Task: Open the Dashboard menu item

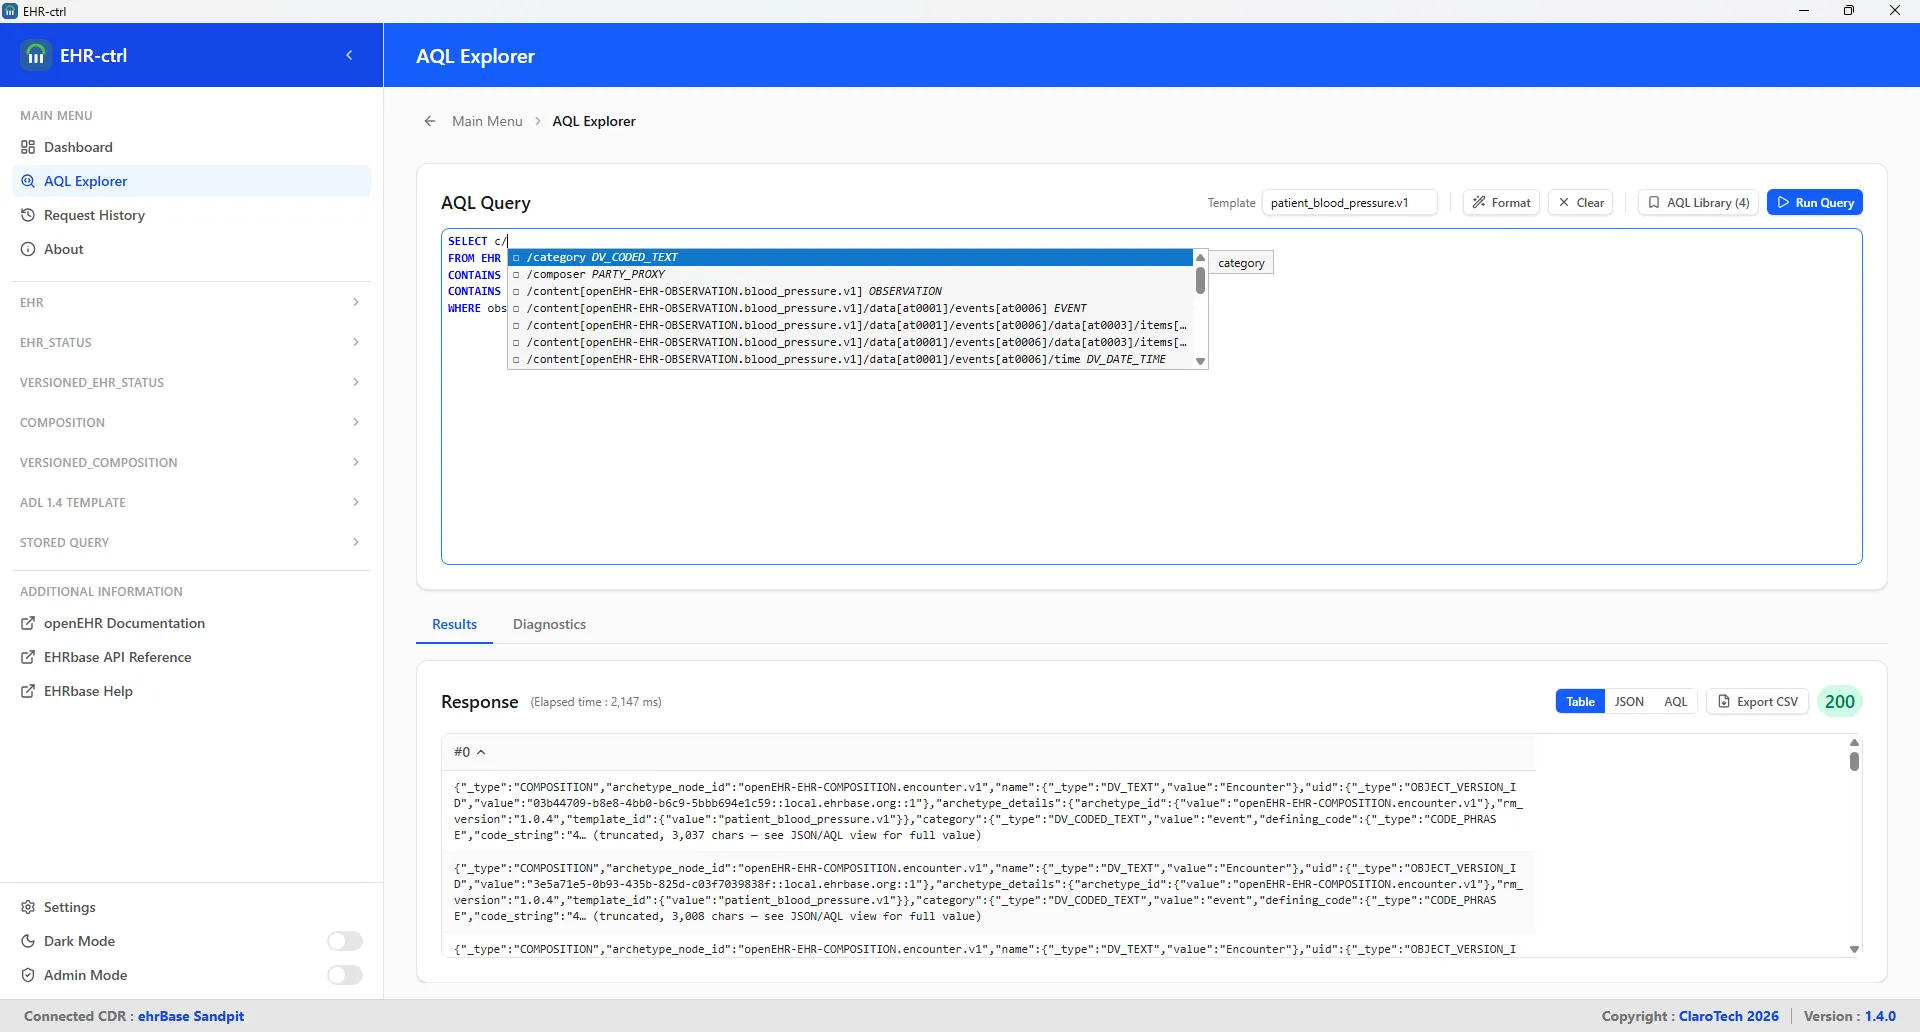Action: coord(191,147)
